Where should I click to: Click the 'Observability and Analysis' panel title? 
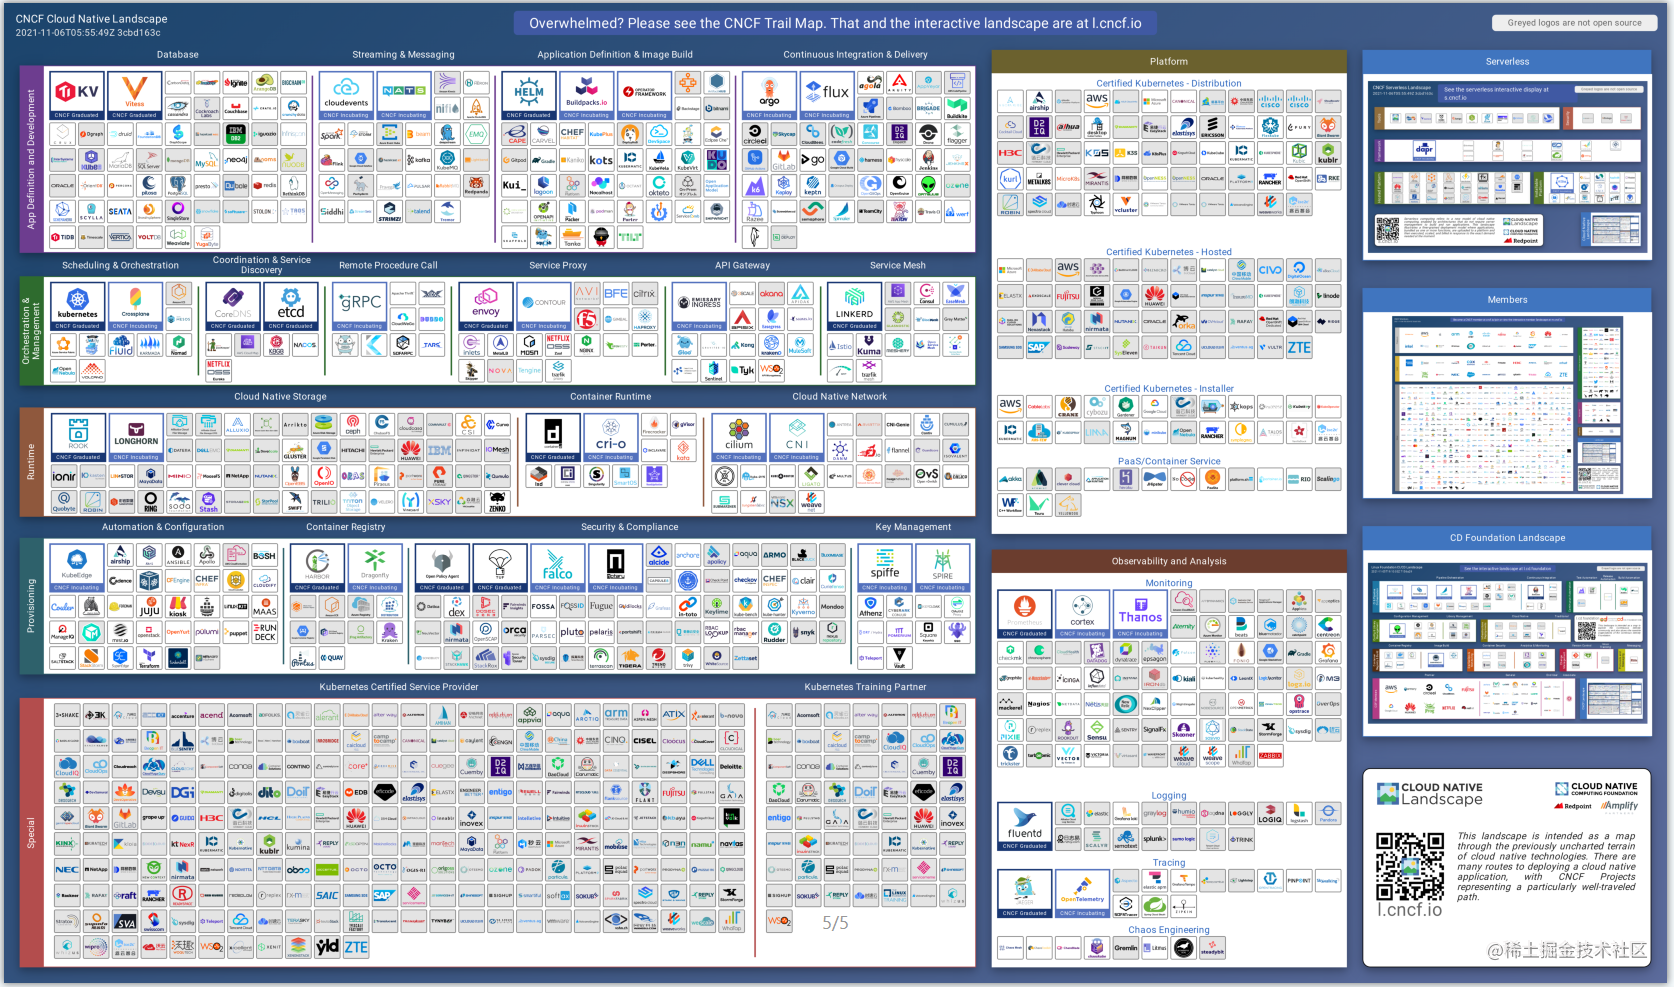tap(1169, 562)
